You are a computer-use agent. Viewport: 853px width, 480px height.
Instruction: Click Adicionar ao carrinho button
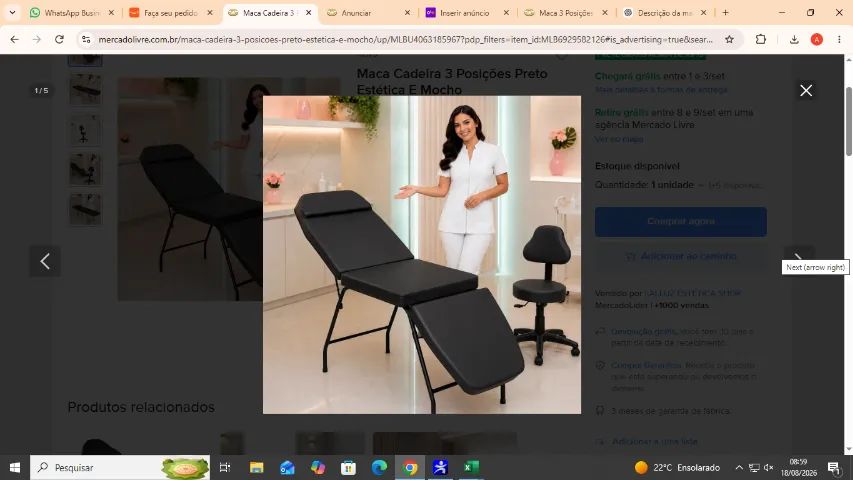pyautogui.click(x=681, y=256)
